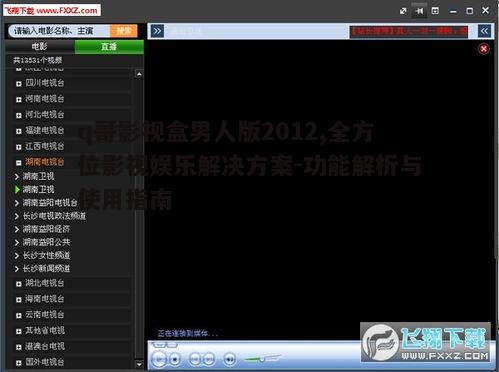Screen dimensions: 499x372
Task: Click the double-right arrow icon above the video
Action: 157,31
